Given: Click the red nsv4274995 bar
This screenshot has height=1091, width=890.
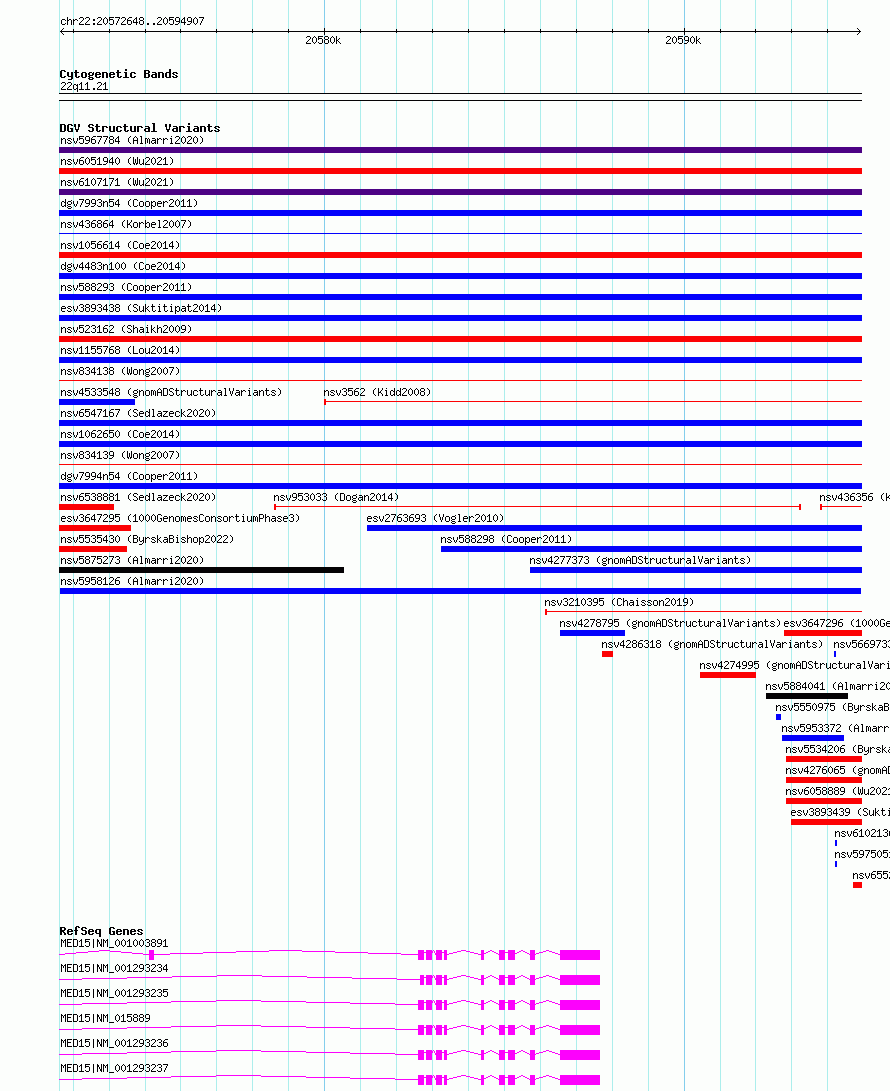Looking at the screenshot, I should click(728, 675).
